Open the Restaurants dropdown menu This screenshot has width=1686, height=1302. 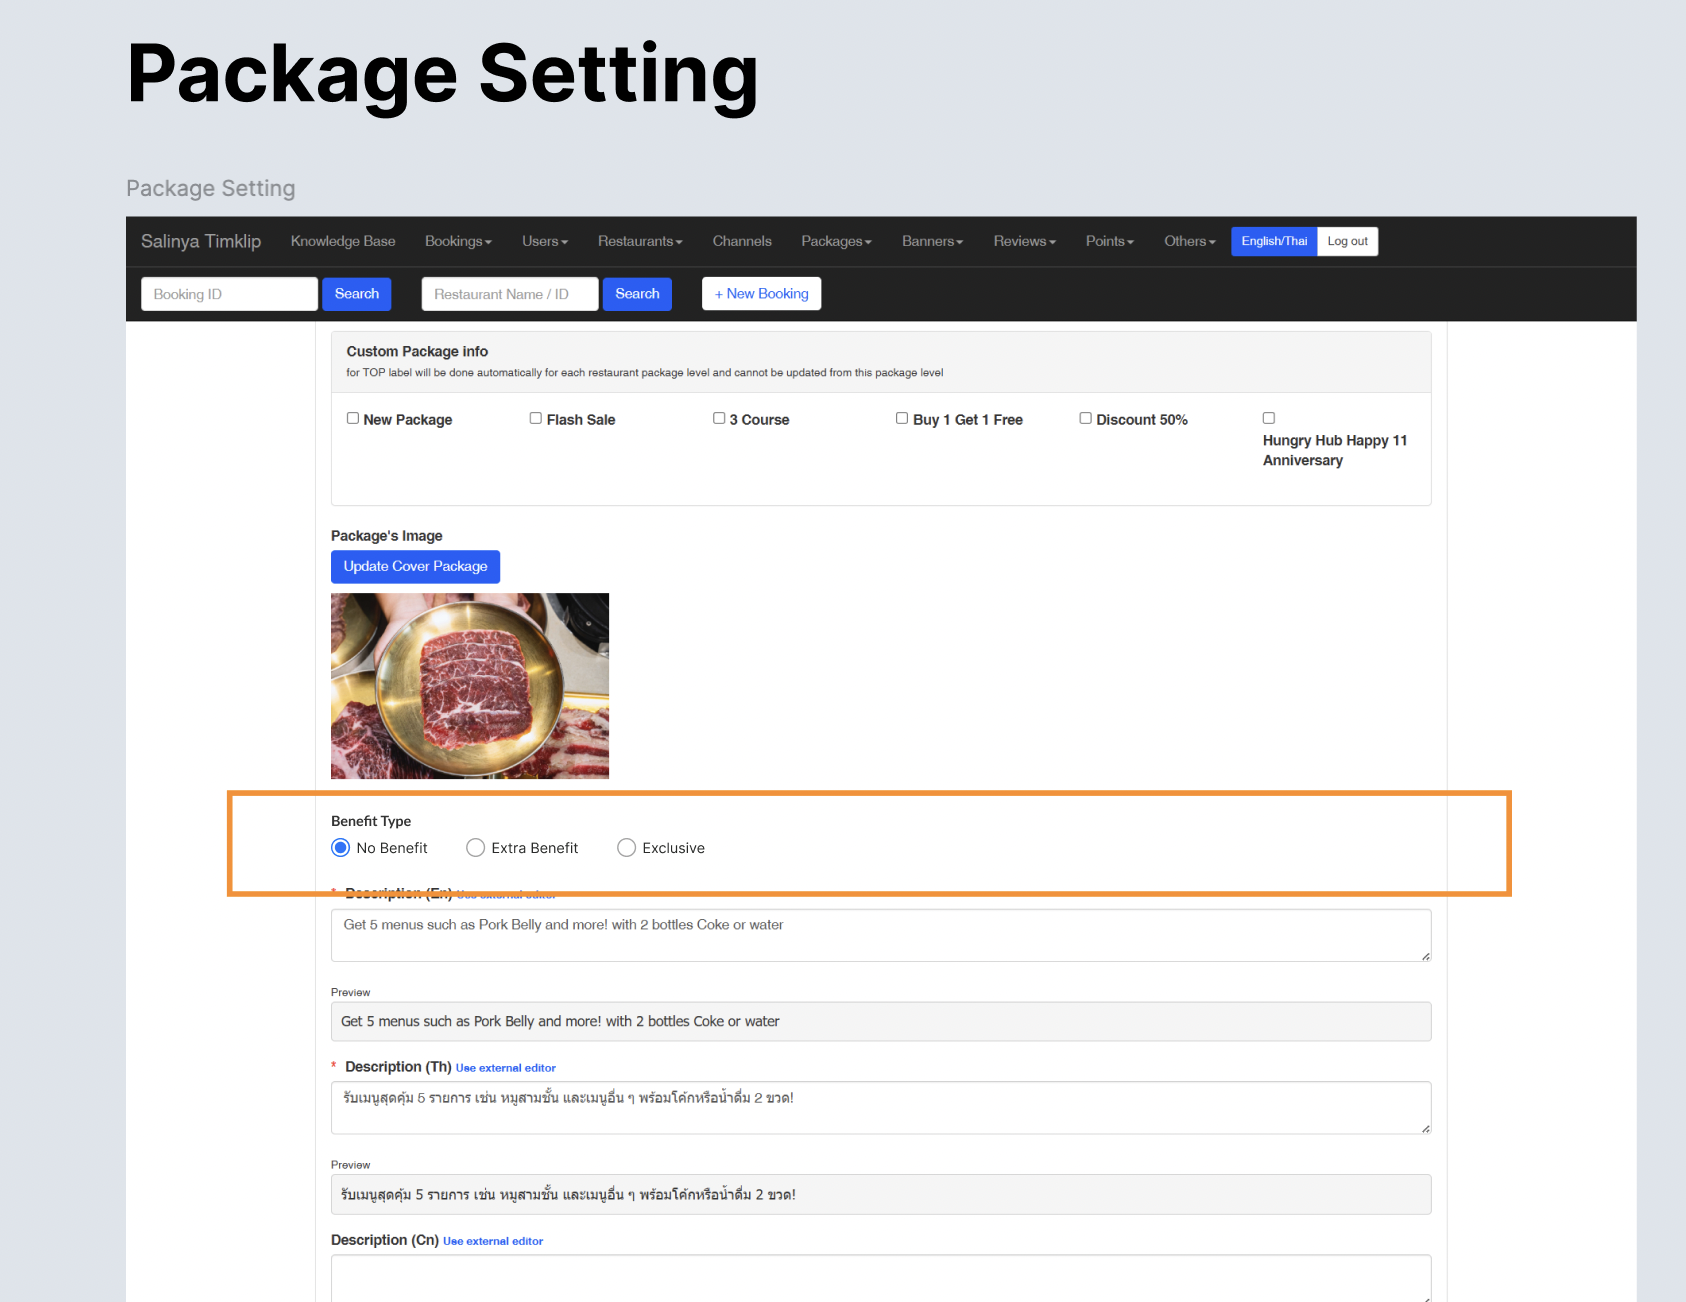pyautogui.click(x=640, y=241)
